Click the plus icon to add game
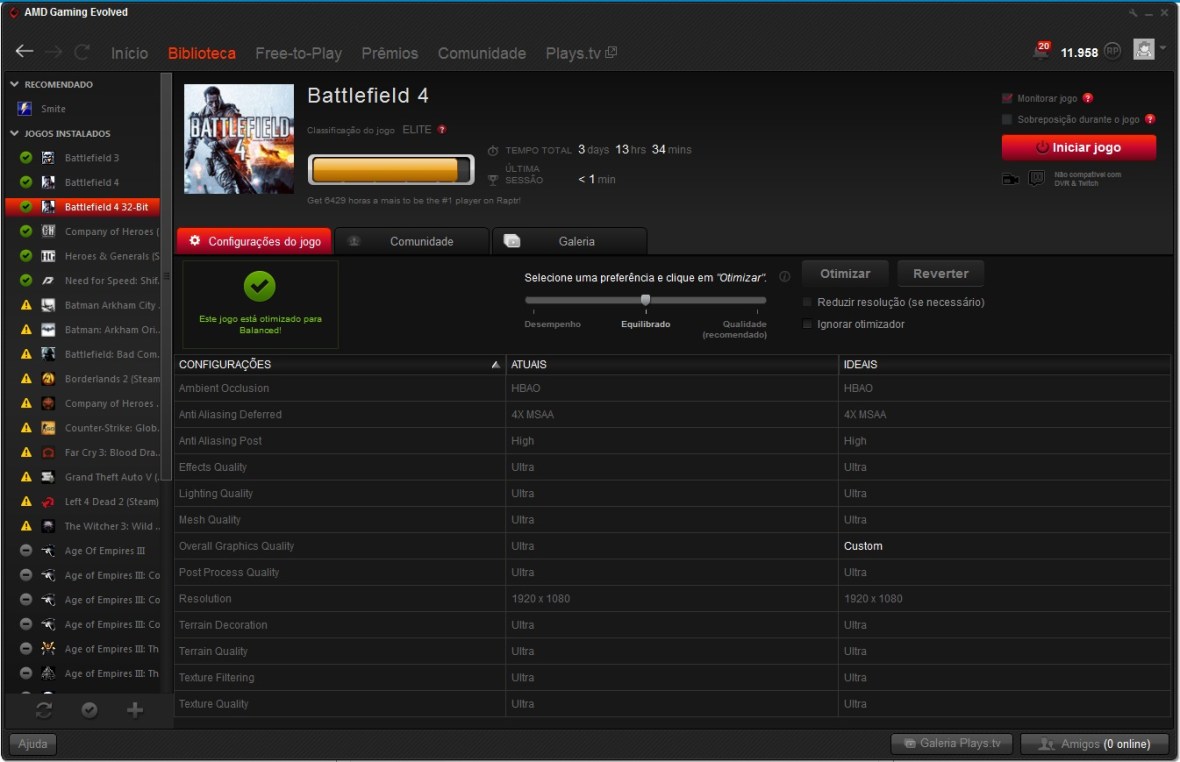This screenshot has height=762, width=1180. click(135, 709)
